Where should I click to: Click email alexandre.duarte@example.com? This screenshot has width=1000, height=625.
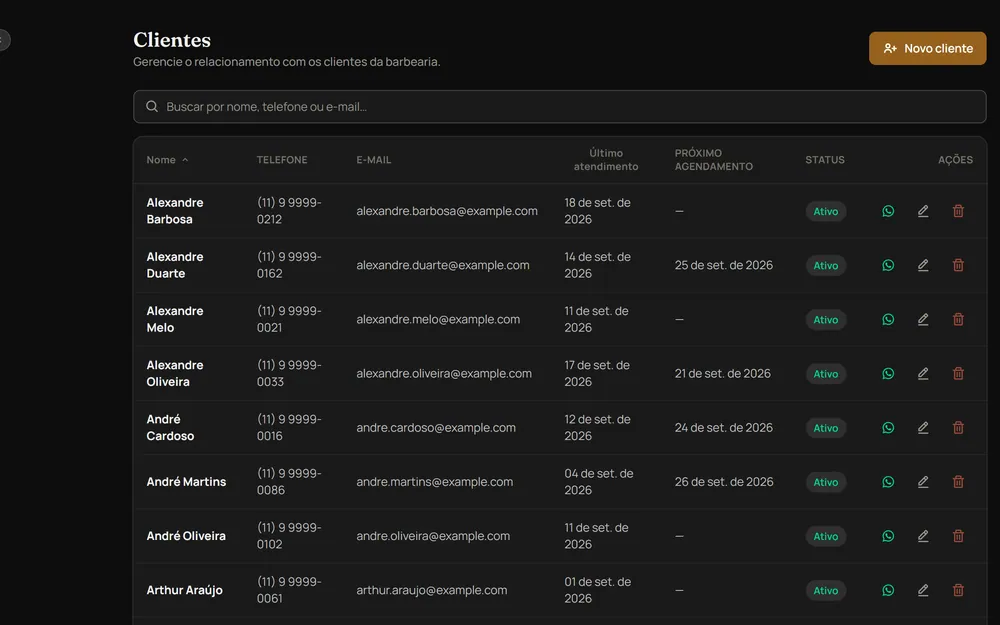point(443,265)
